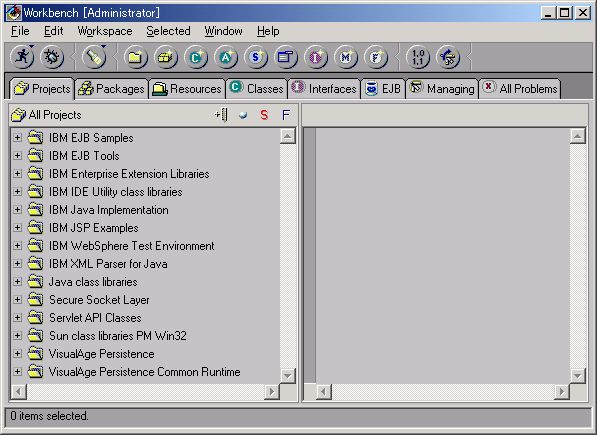Click the Run (running man) toolbar icon
The height and width of the screenshot is (435, 597).
pyautogui.click(x=22, y=57)
